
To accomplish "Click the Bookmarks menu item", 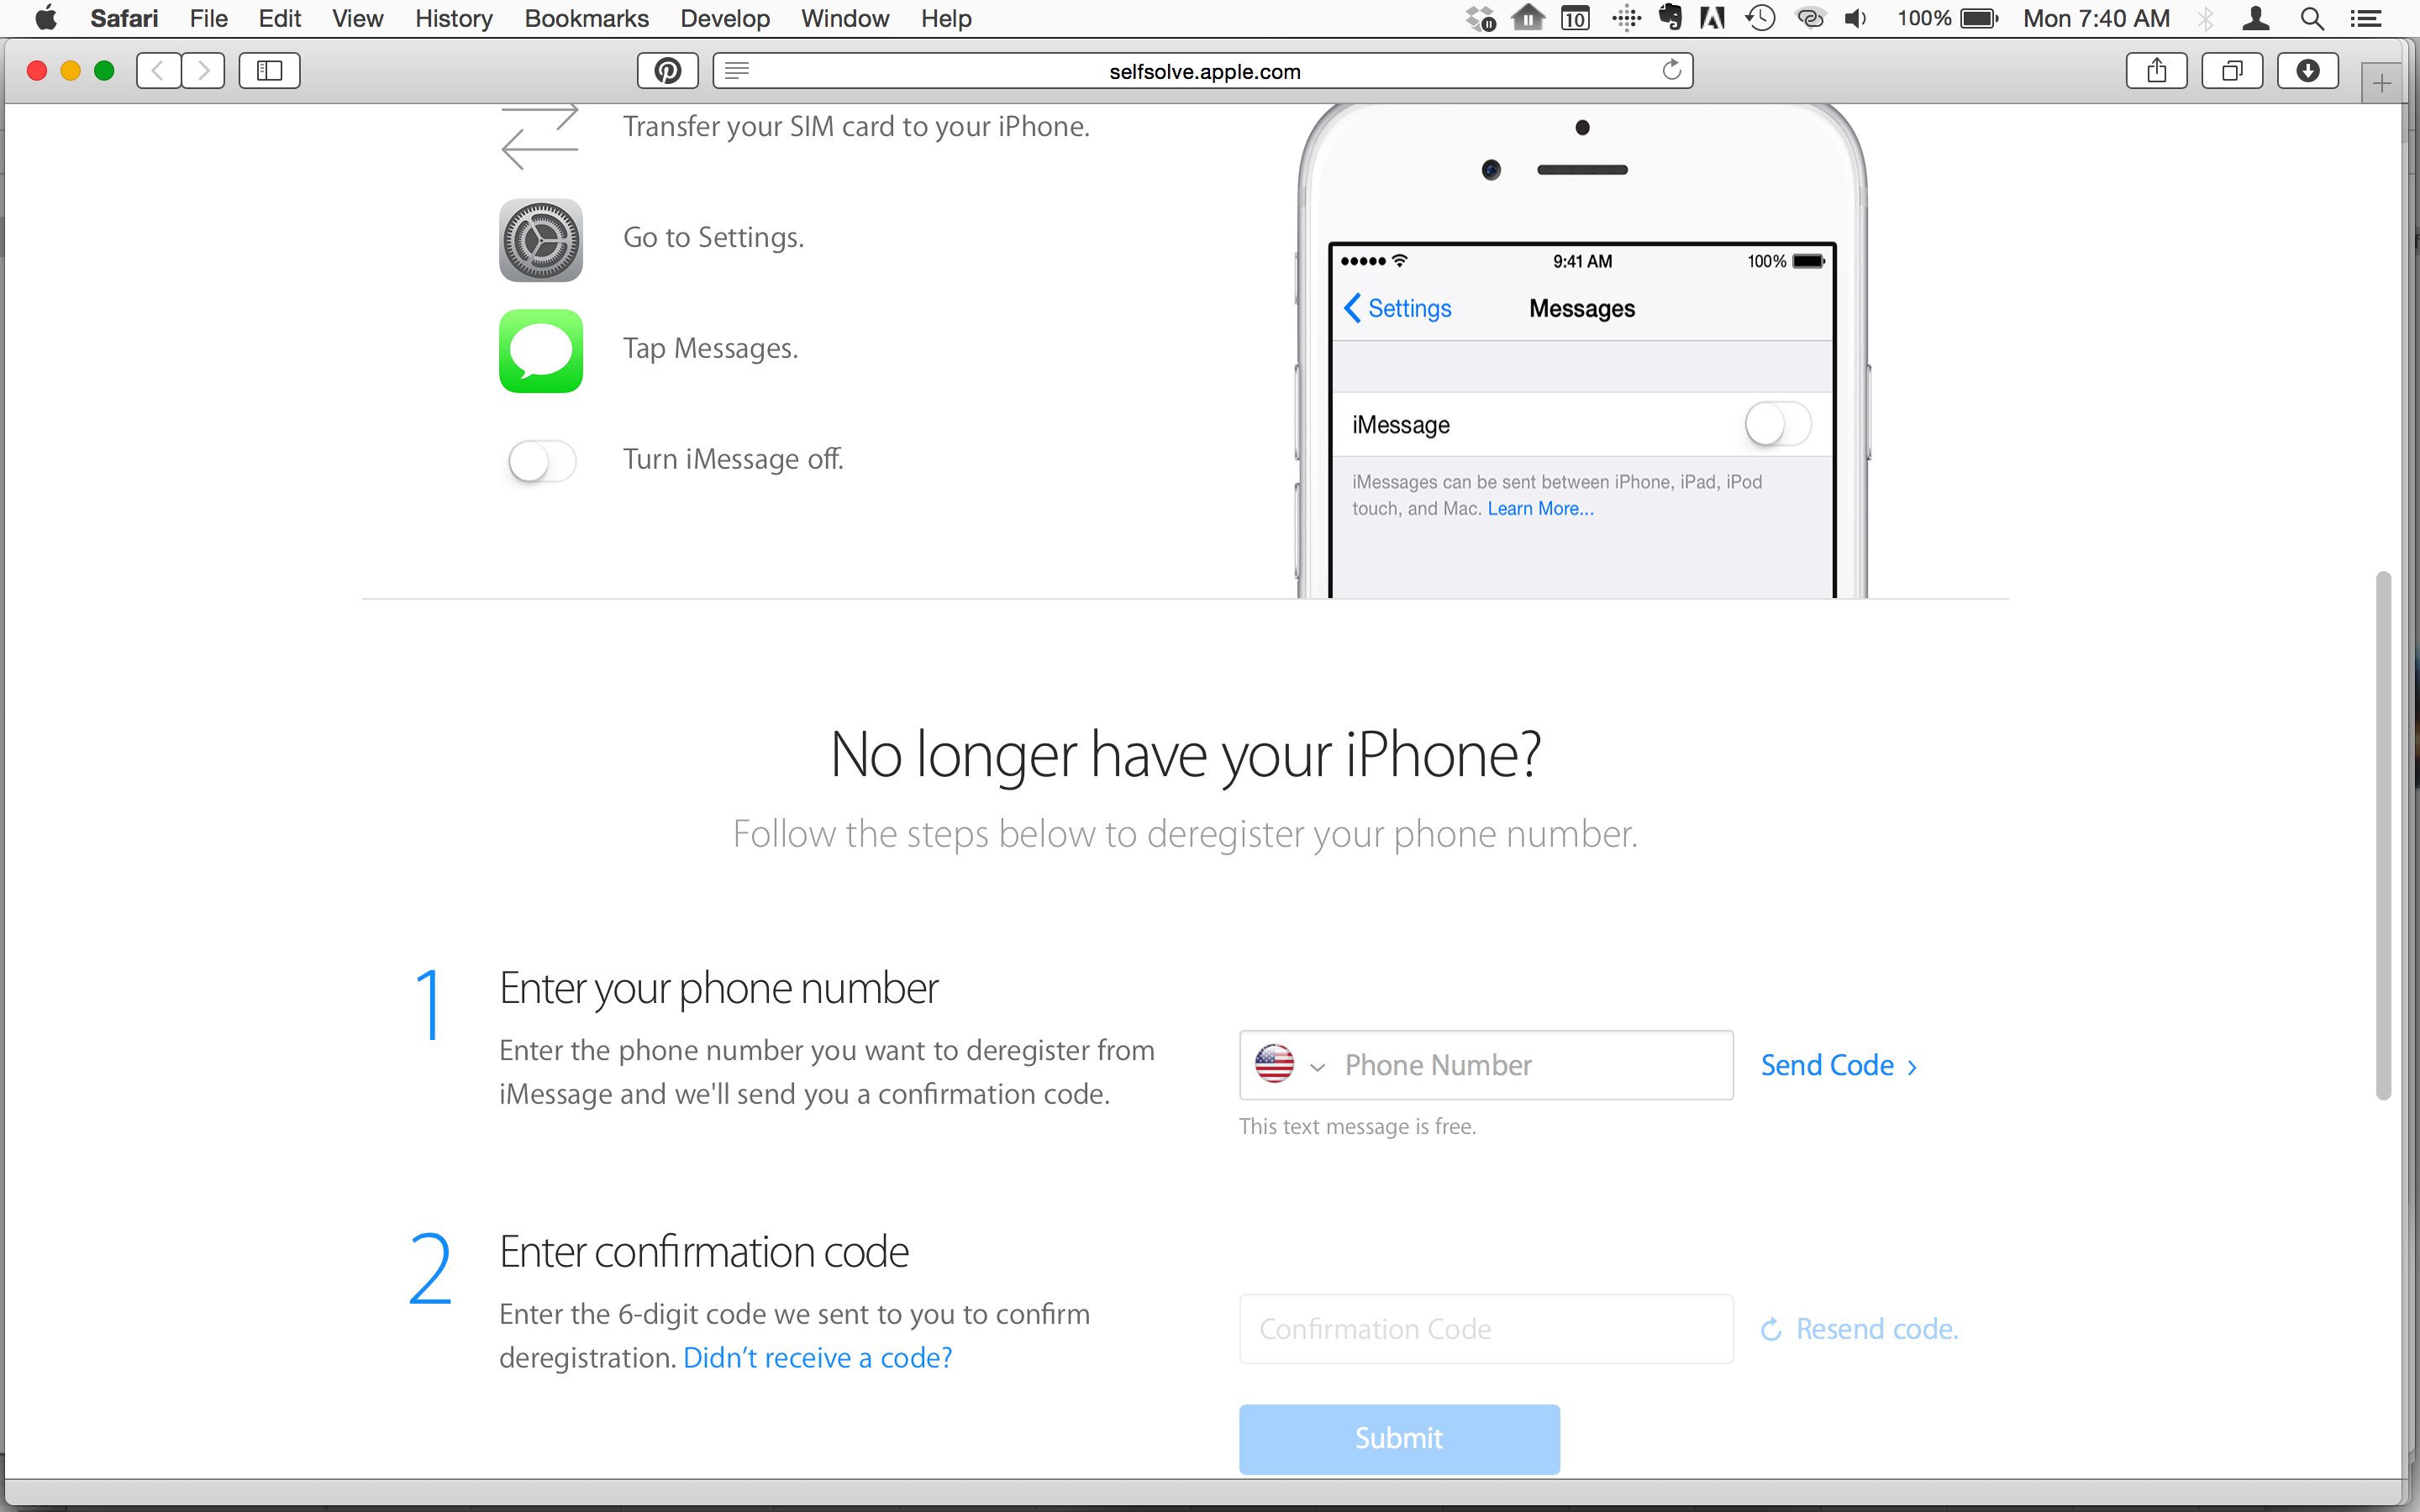I will [x=586, y=19].
